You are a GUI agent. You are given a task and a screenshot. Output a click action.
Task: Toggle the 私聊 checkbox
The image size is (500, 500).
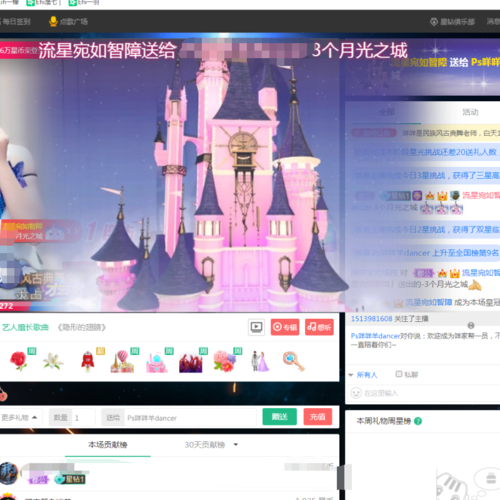click(399, 374)
